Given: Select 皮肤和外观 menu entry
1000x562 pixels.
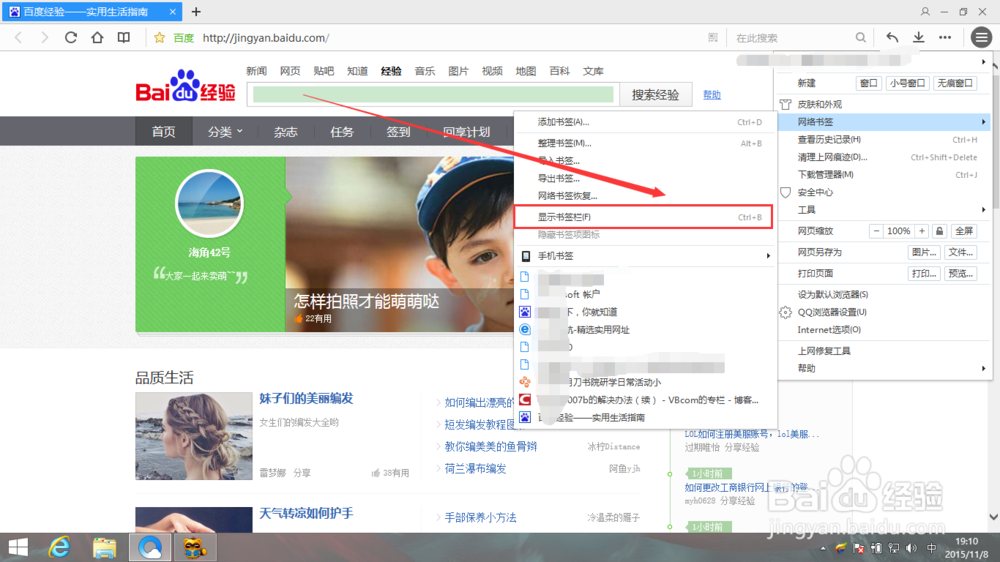Looking at the screenshot, I should click(884, 104).
